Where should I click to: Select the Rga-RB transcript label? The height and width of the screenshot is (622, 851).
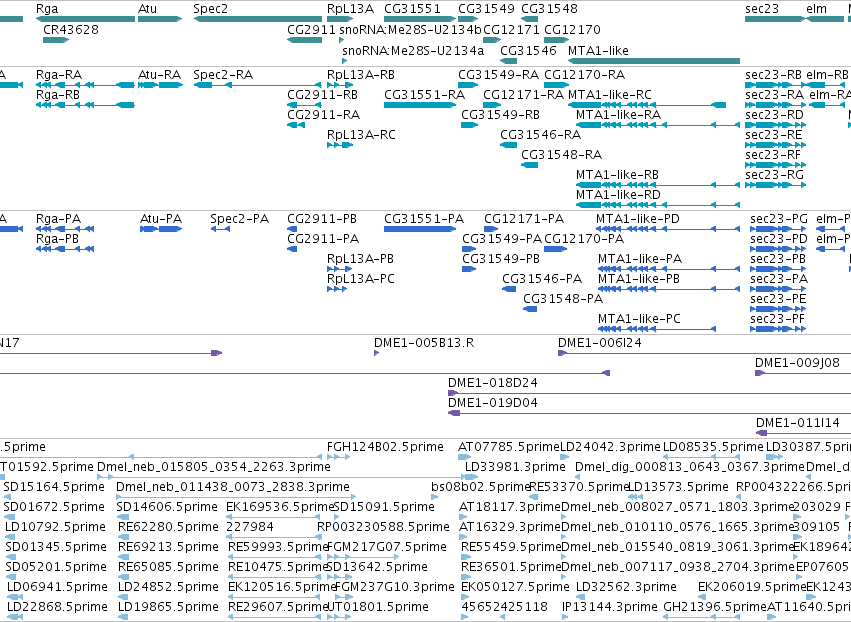pyautogui.click(x=58, y=94)
